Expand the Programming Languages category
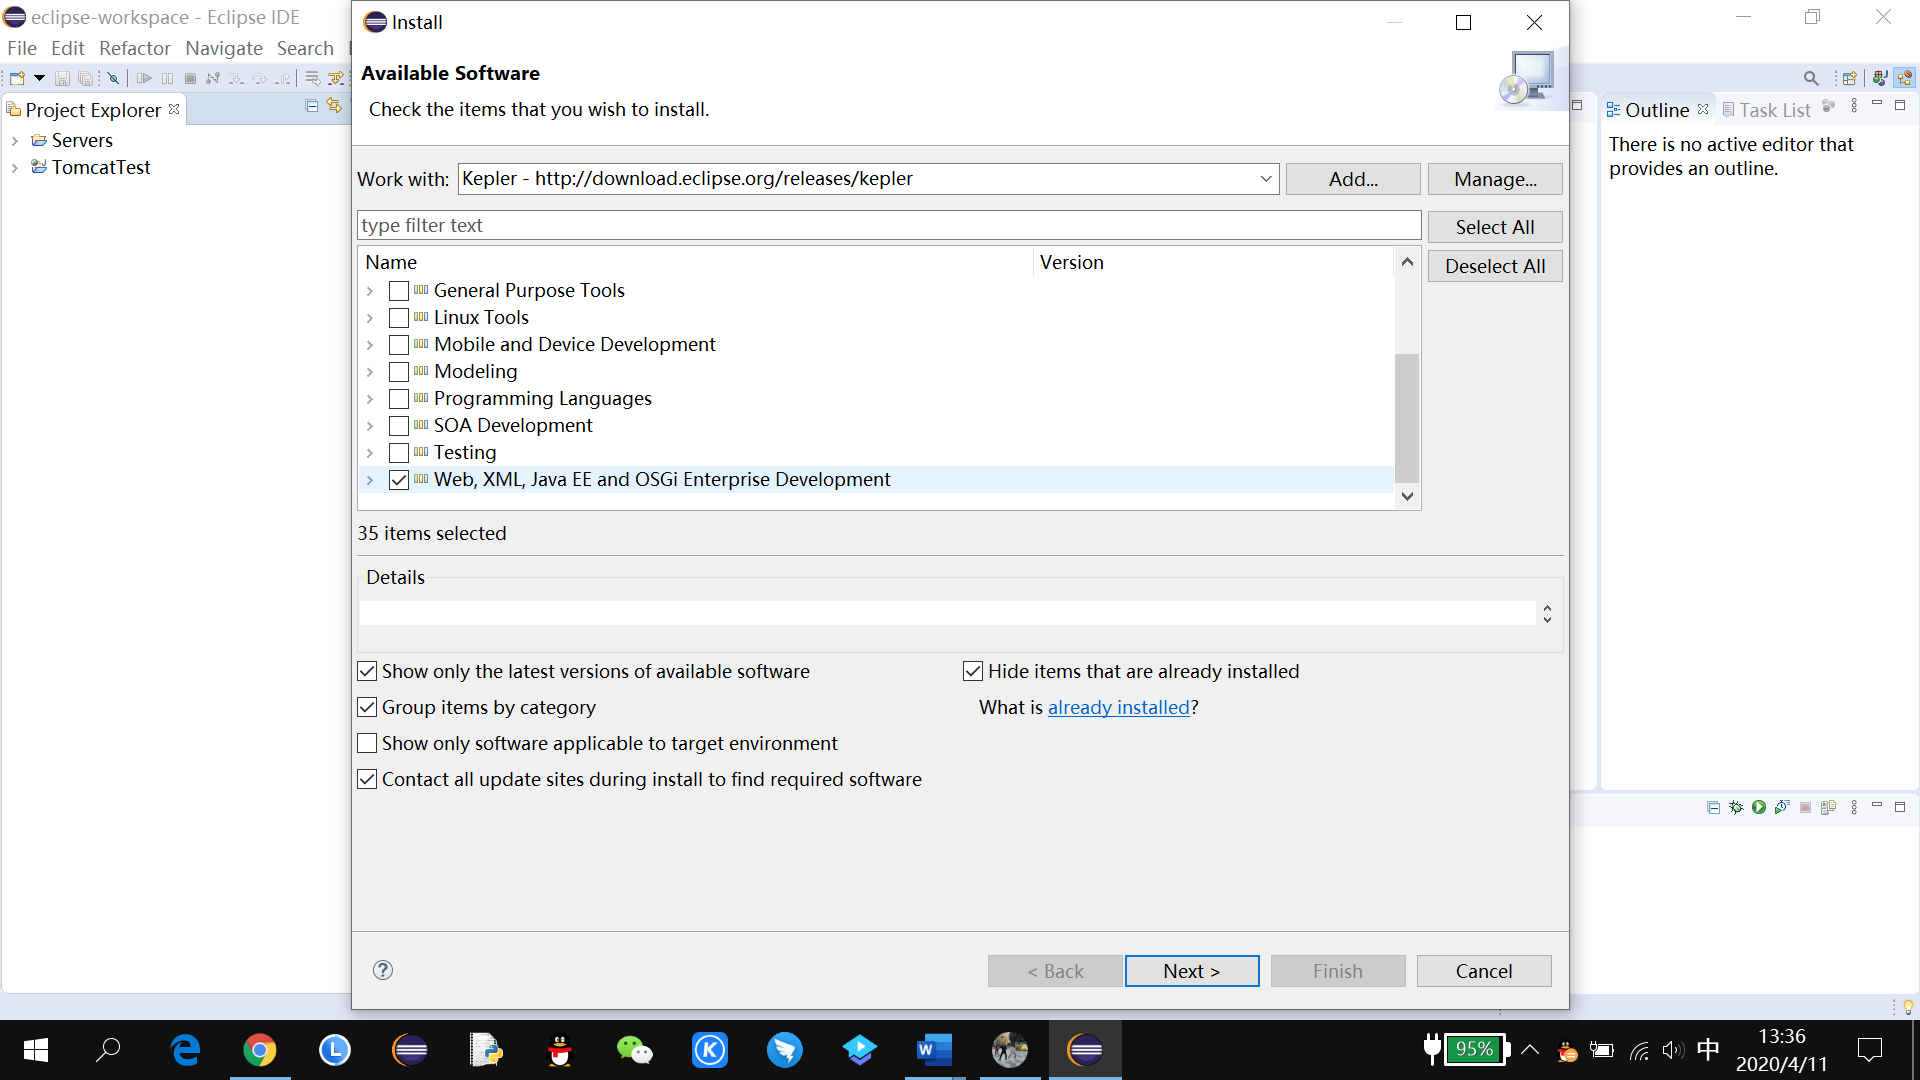Viewport: 1920px width, 1080px height. pyautogui.click(x=370, y=399)
